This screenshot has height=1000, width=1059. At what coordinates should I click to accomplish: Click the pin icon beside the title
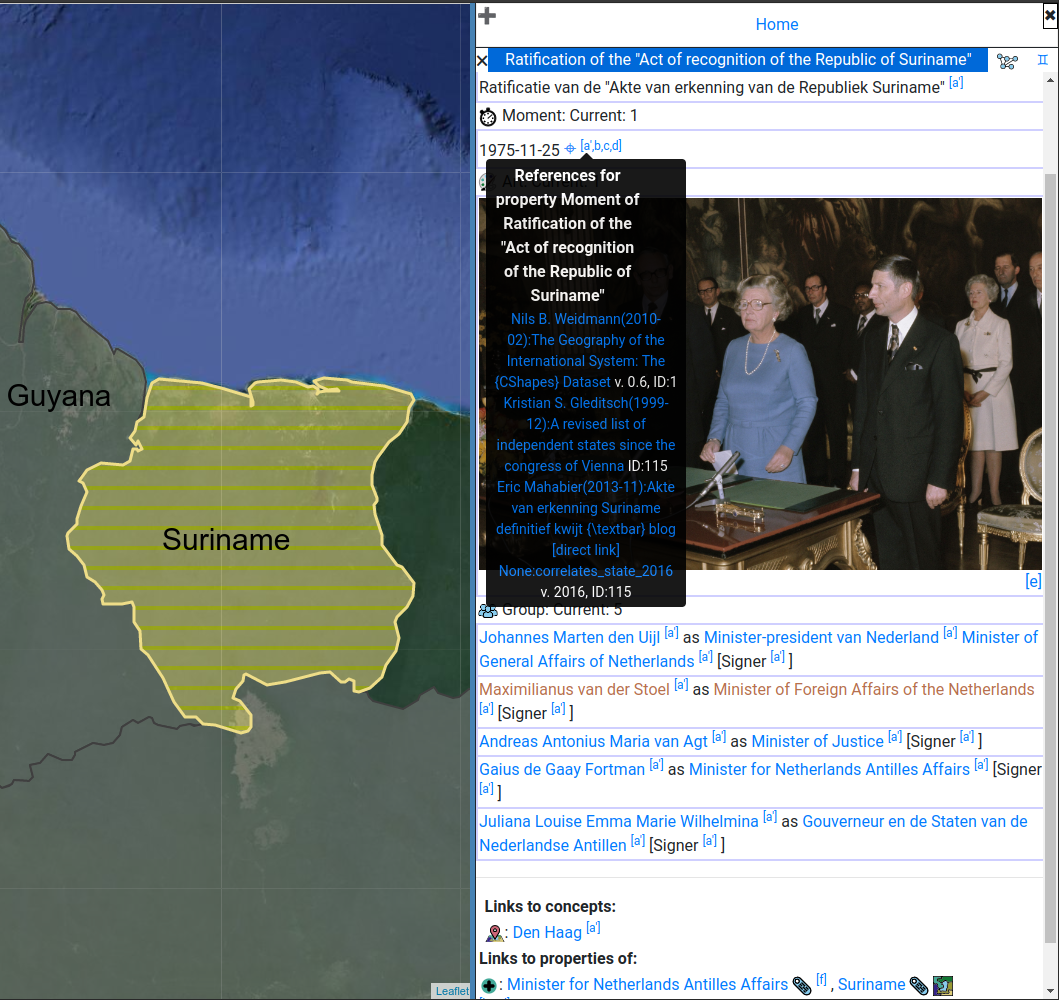click(1042, 60)
